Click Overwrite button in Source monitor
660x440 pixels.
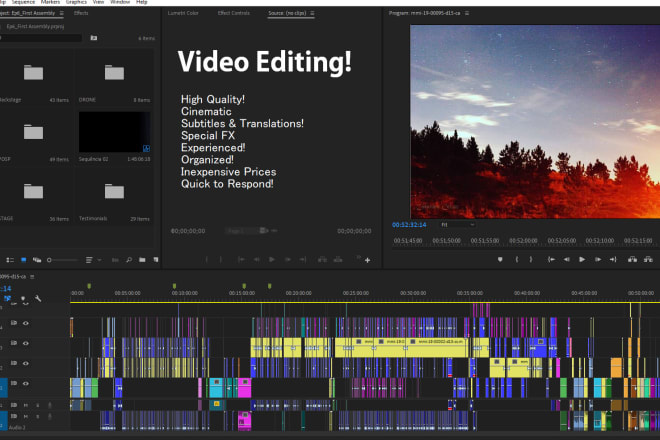(x=338, y=260)
